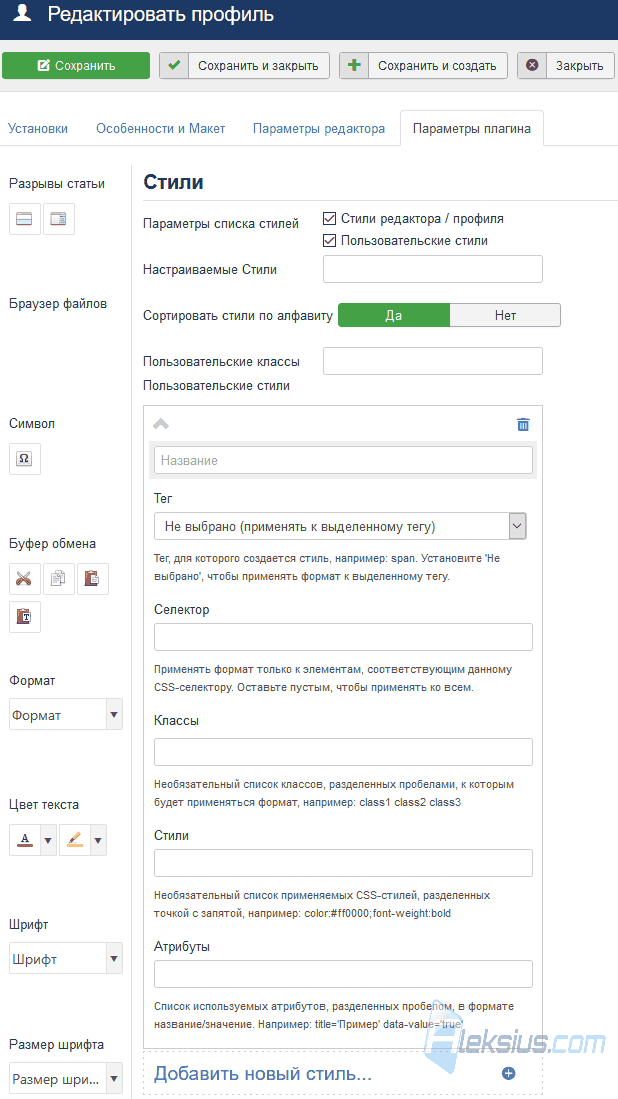The height and width of the screenshot is (1099, 618).
Task: Click the page break icon under Разрывы статьи
Action: coord(25,219)
